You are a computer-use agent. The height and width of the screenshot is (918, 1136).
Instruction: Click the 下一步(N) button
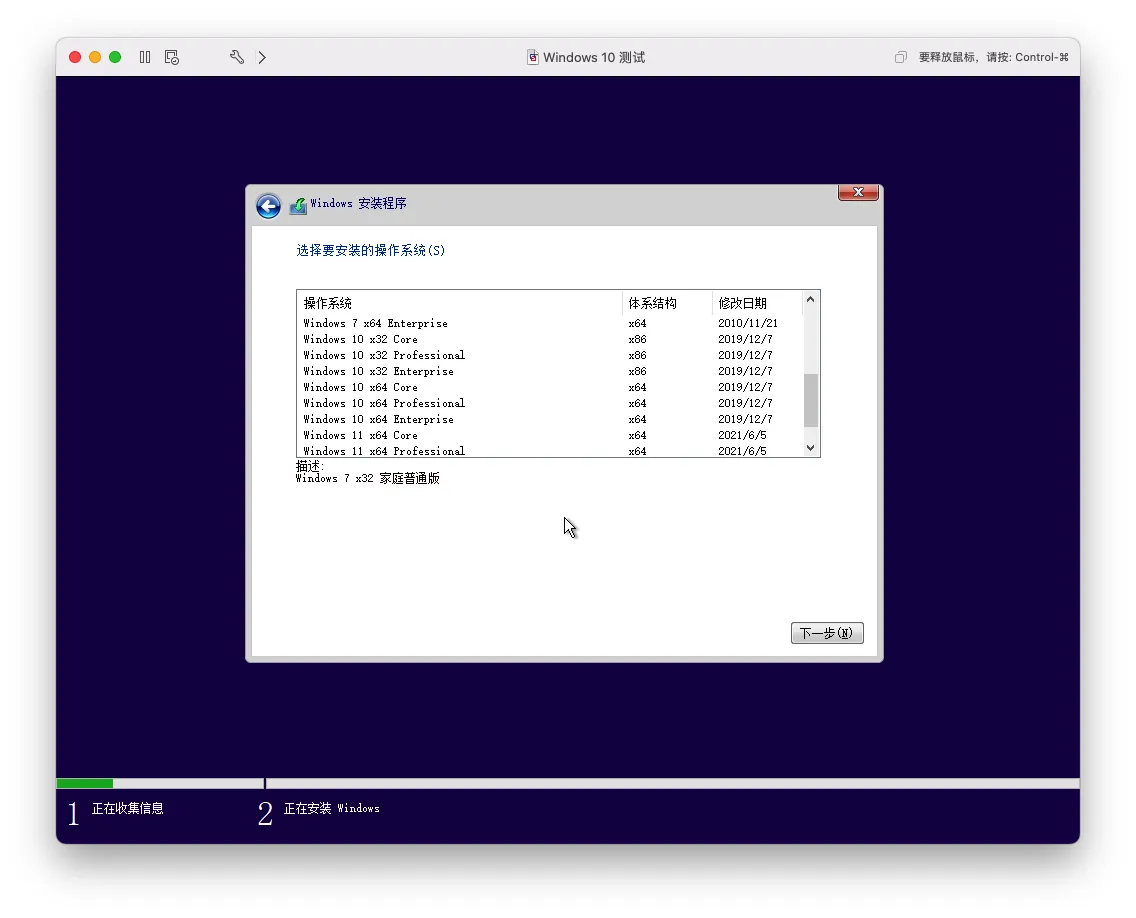(827, 633)
